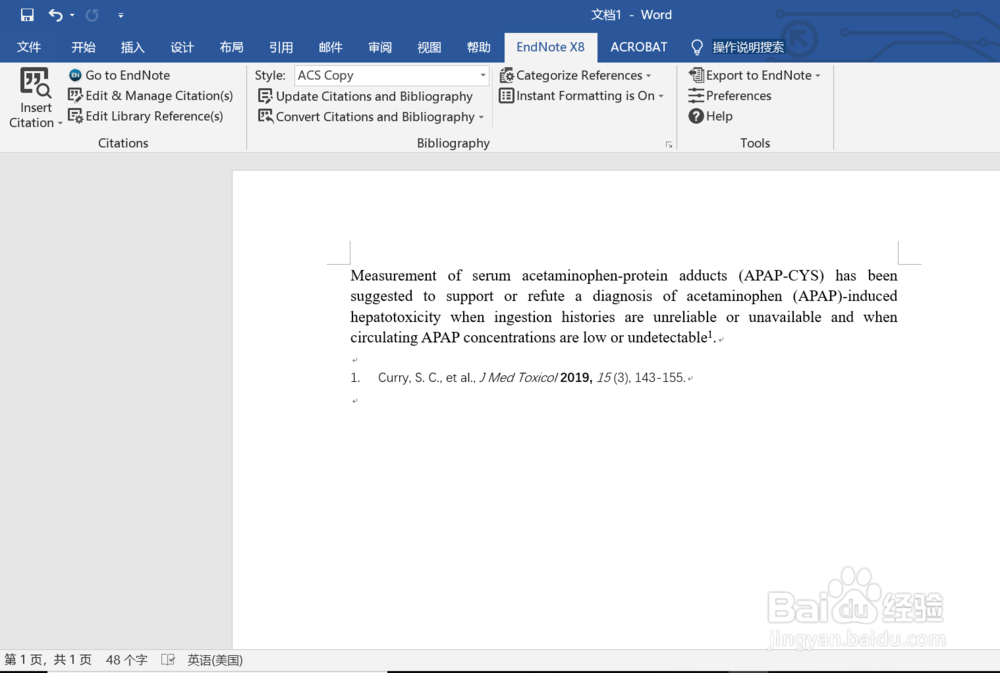
Task: Switch to the 布局 tab
Action: pos(232,47)
